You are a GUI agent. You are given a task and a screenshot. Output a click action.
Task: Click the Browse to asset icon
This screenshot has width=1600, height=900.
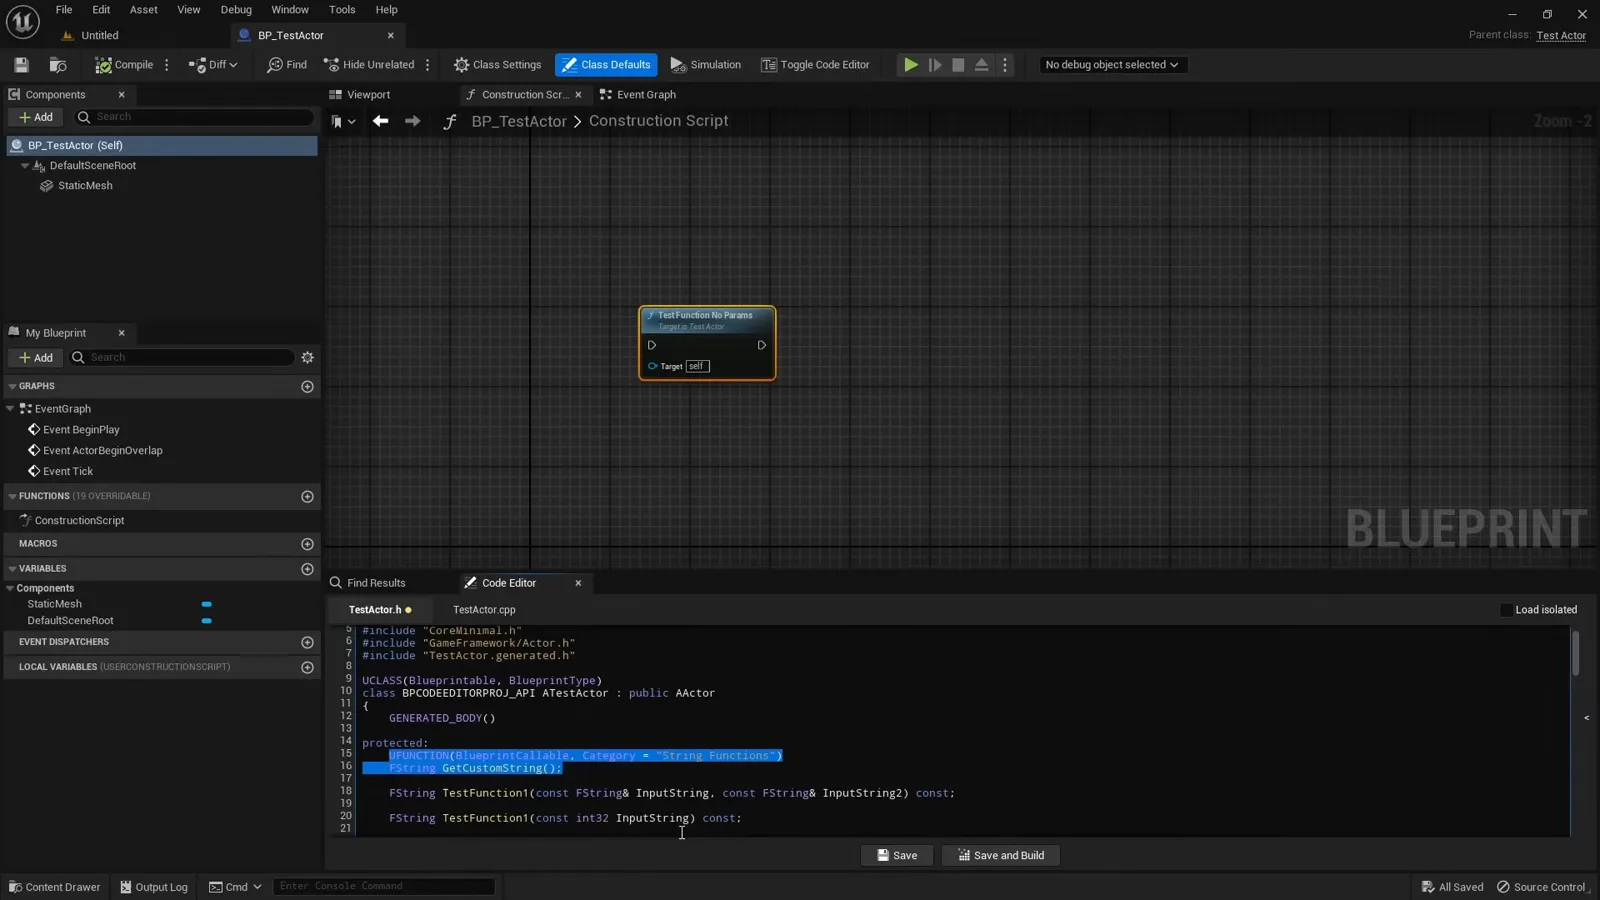[x=58, y=65]
